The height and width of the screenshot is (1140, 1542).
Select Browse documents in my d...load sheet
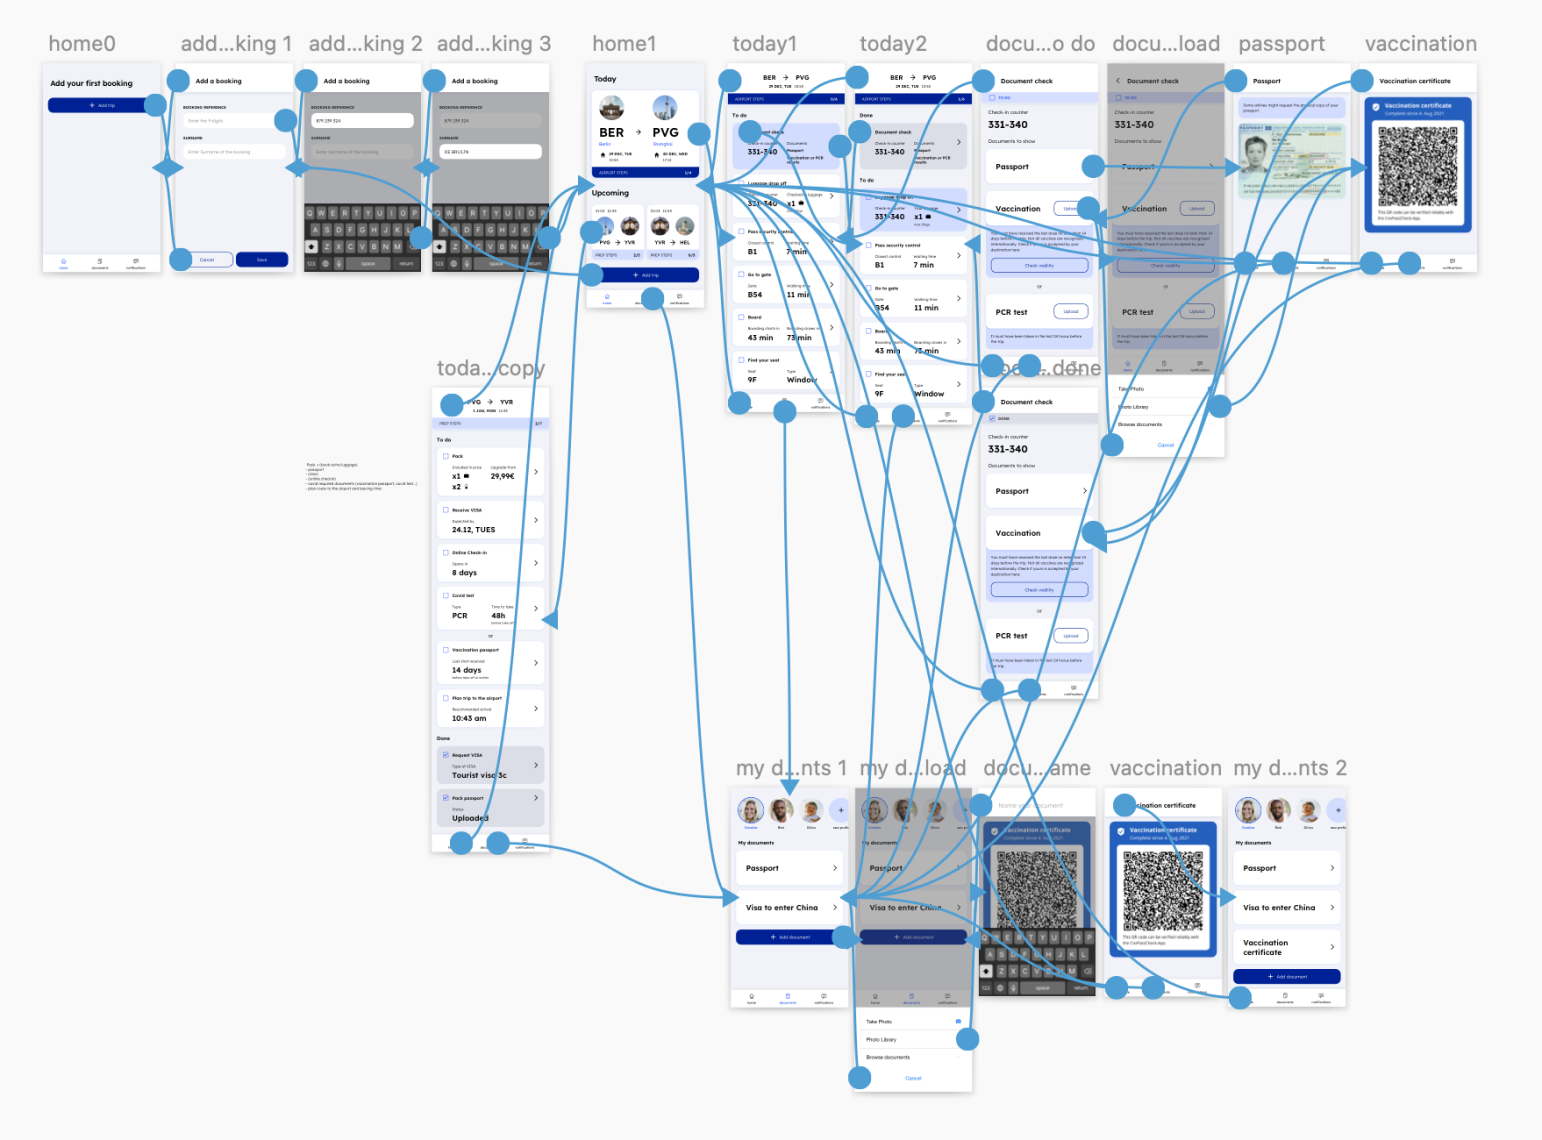pyautogui.click(x=888, y=1057)
